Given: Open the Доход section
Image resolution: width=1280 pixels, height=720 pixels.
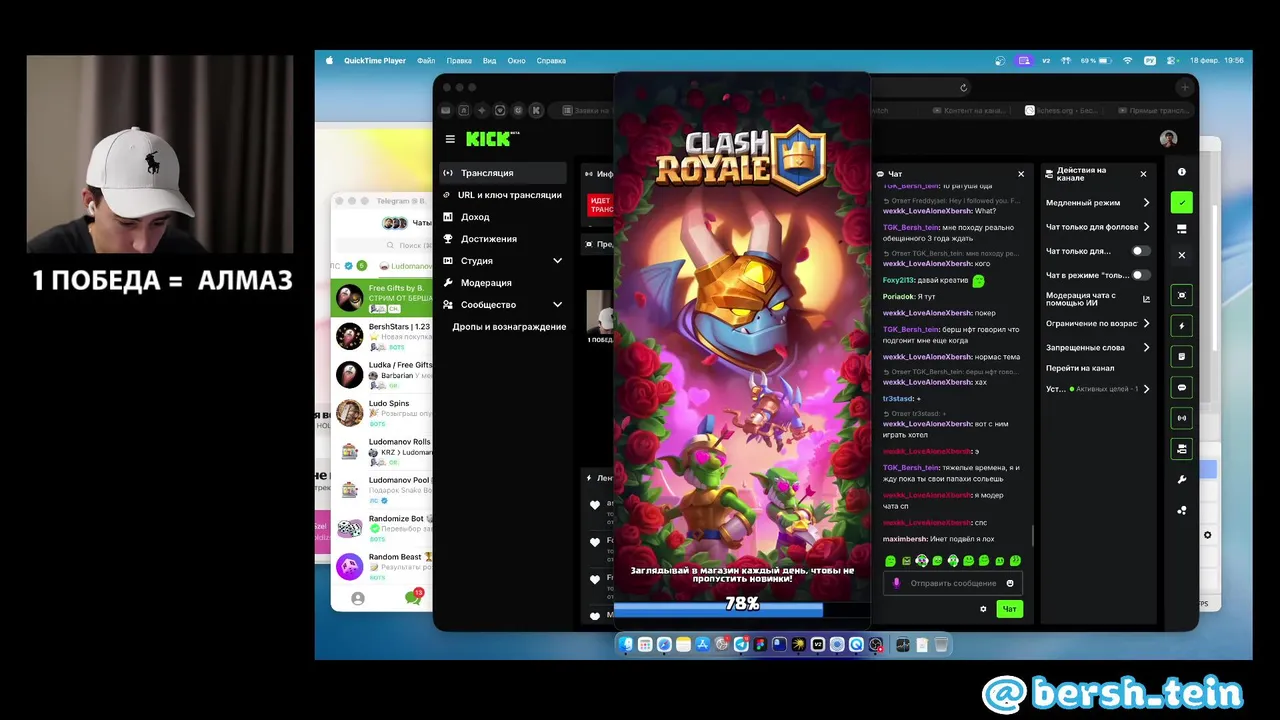Looking at the screenshot, I should (x=503, y=217).
